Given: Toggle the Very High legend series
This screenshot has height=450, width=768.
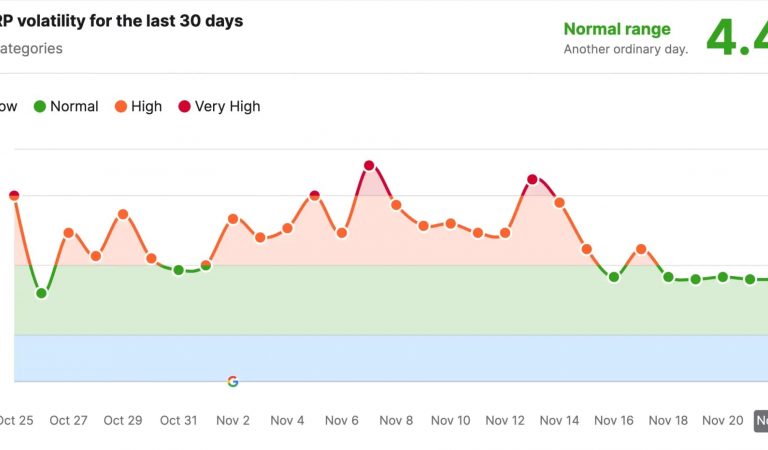Looking at the screenshot, I should click(229, 106).
